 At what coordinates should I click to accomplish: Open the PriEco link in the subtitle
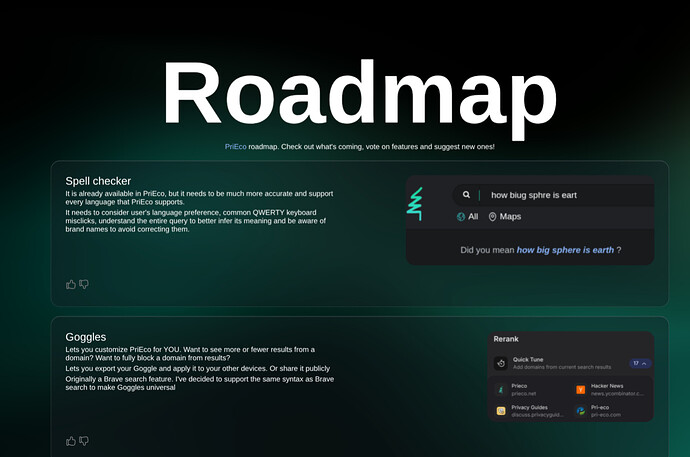pyautogui.click(x=235, y=146)
